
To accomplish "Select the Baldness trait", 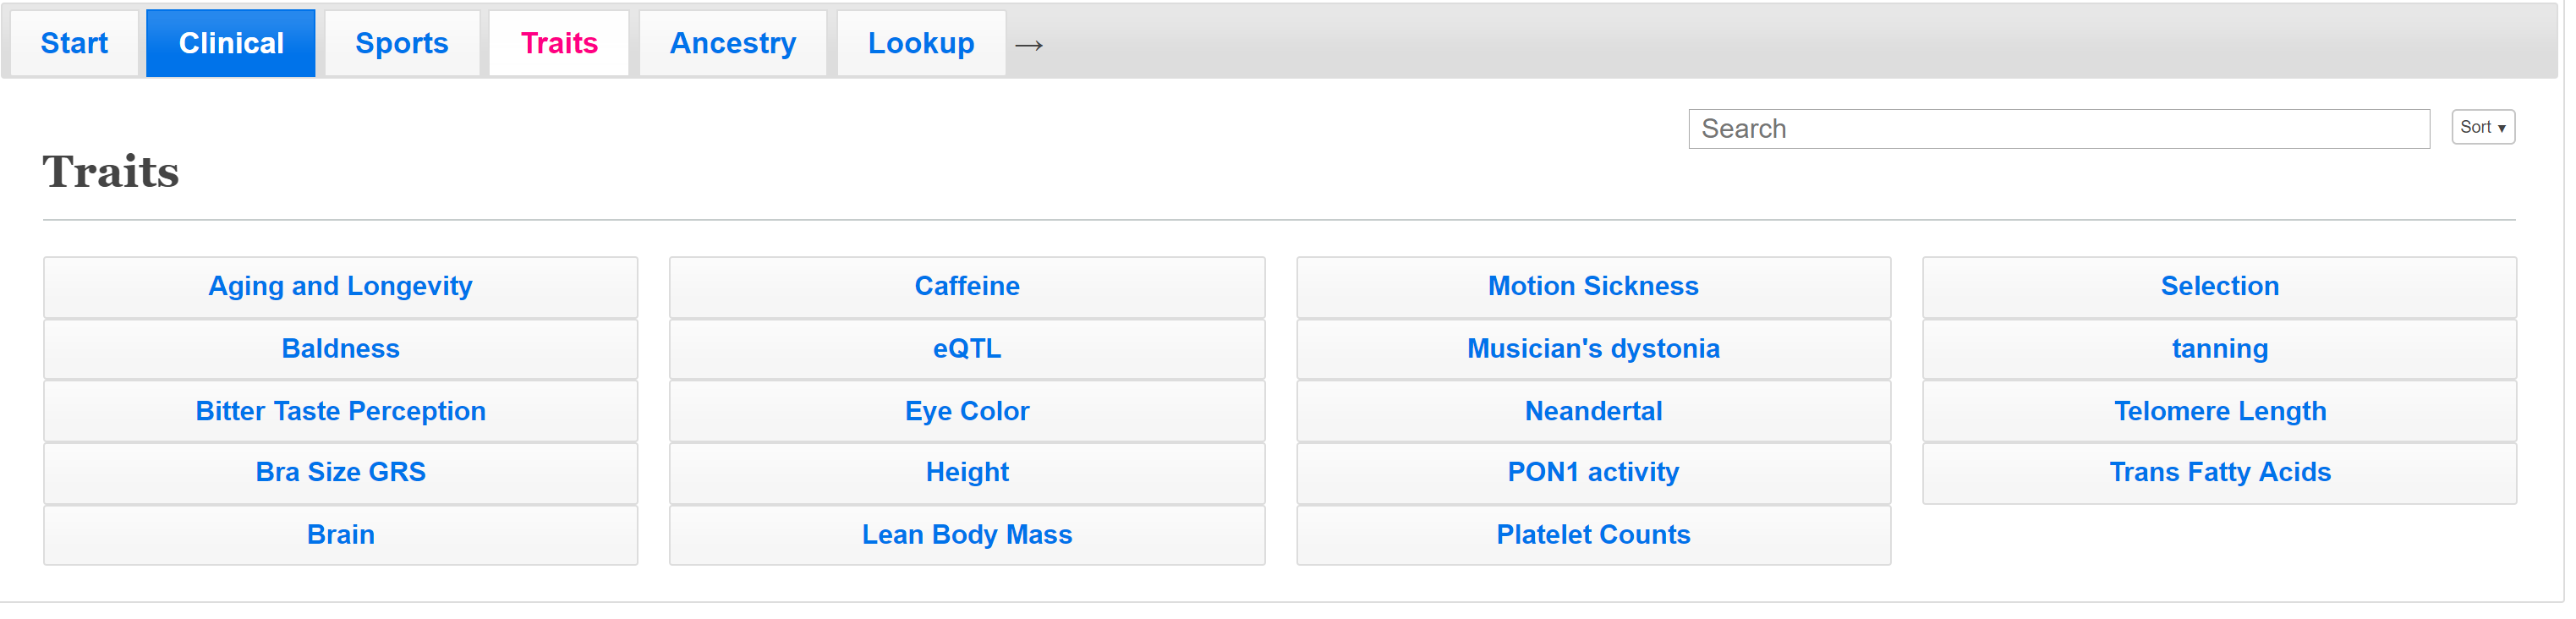I will click(341, 349).
